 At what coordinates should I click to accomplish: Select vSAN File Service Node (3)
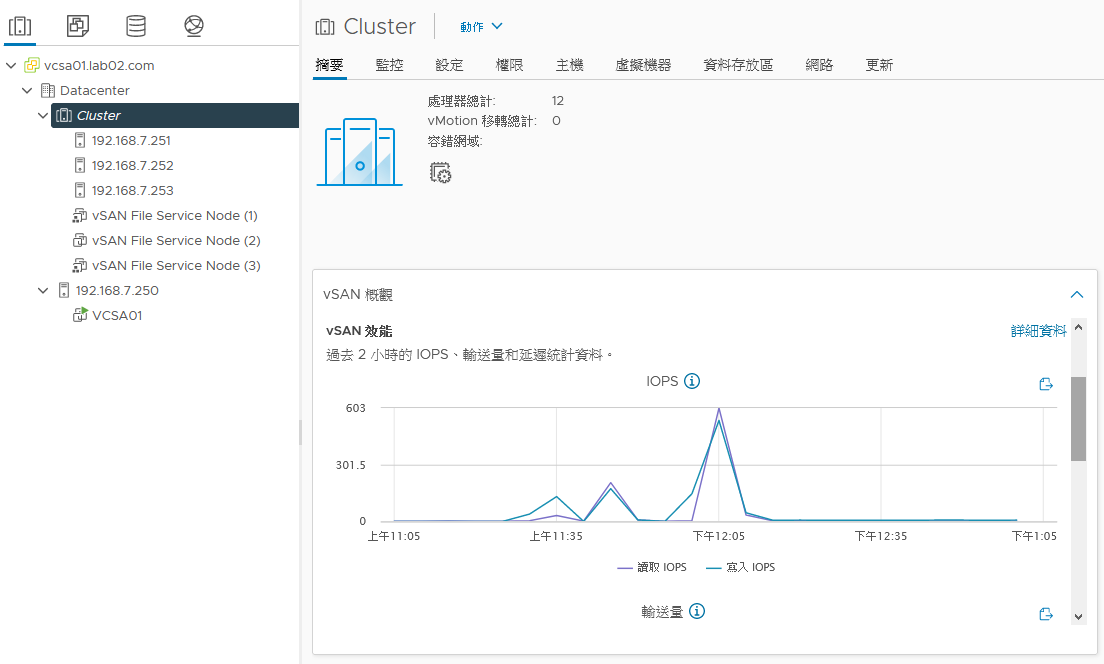pos(176,265)
